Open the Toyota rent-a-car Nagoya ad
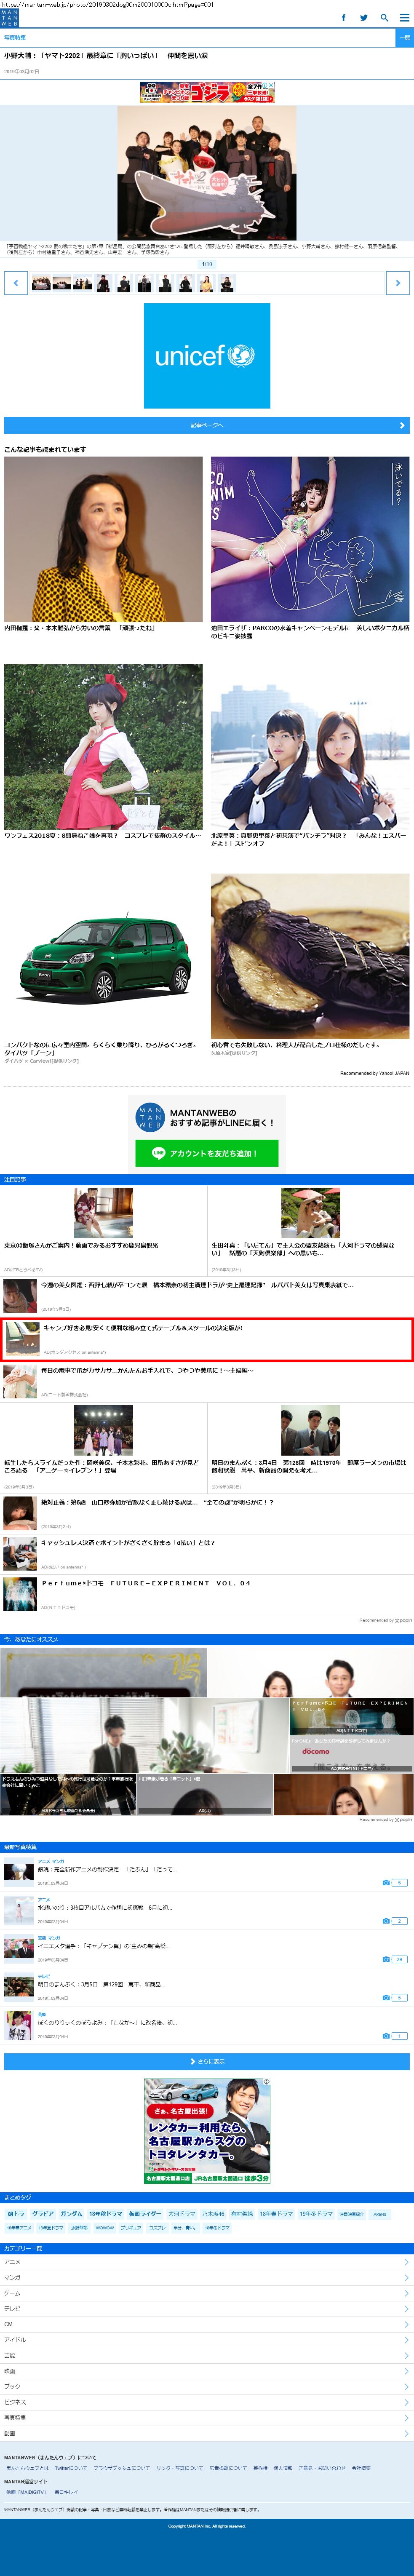This screenshot has width=414, height=2576. (207, 2131)
